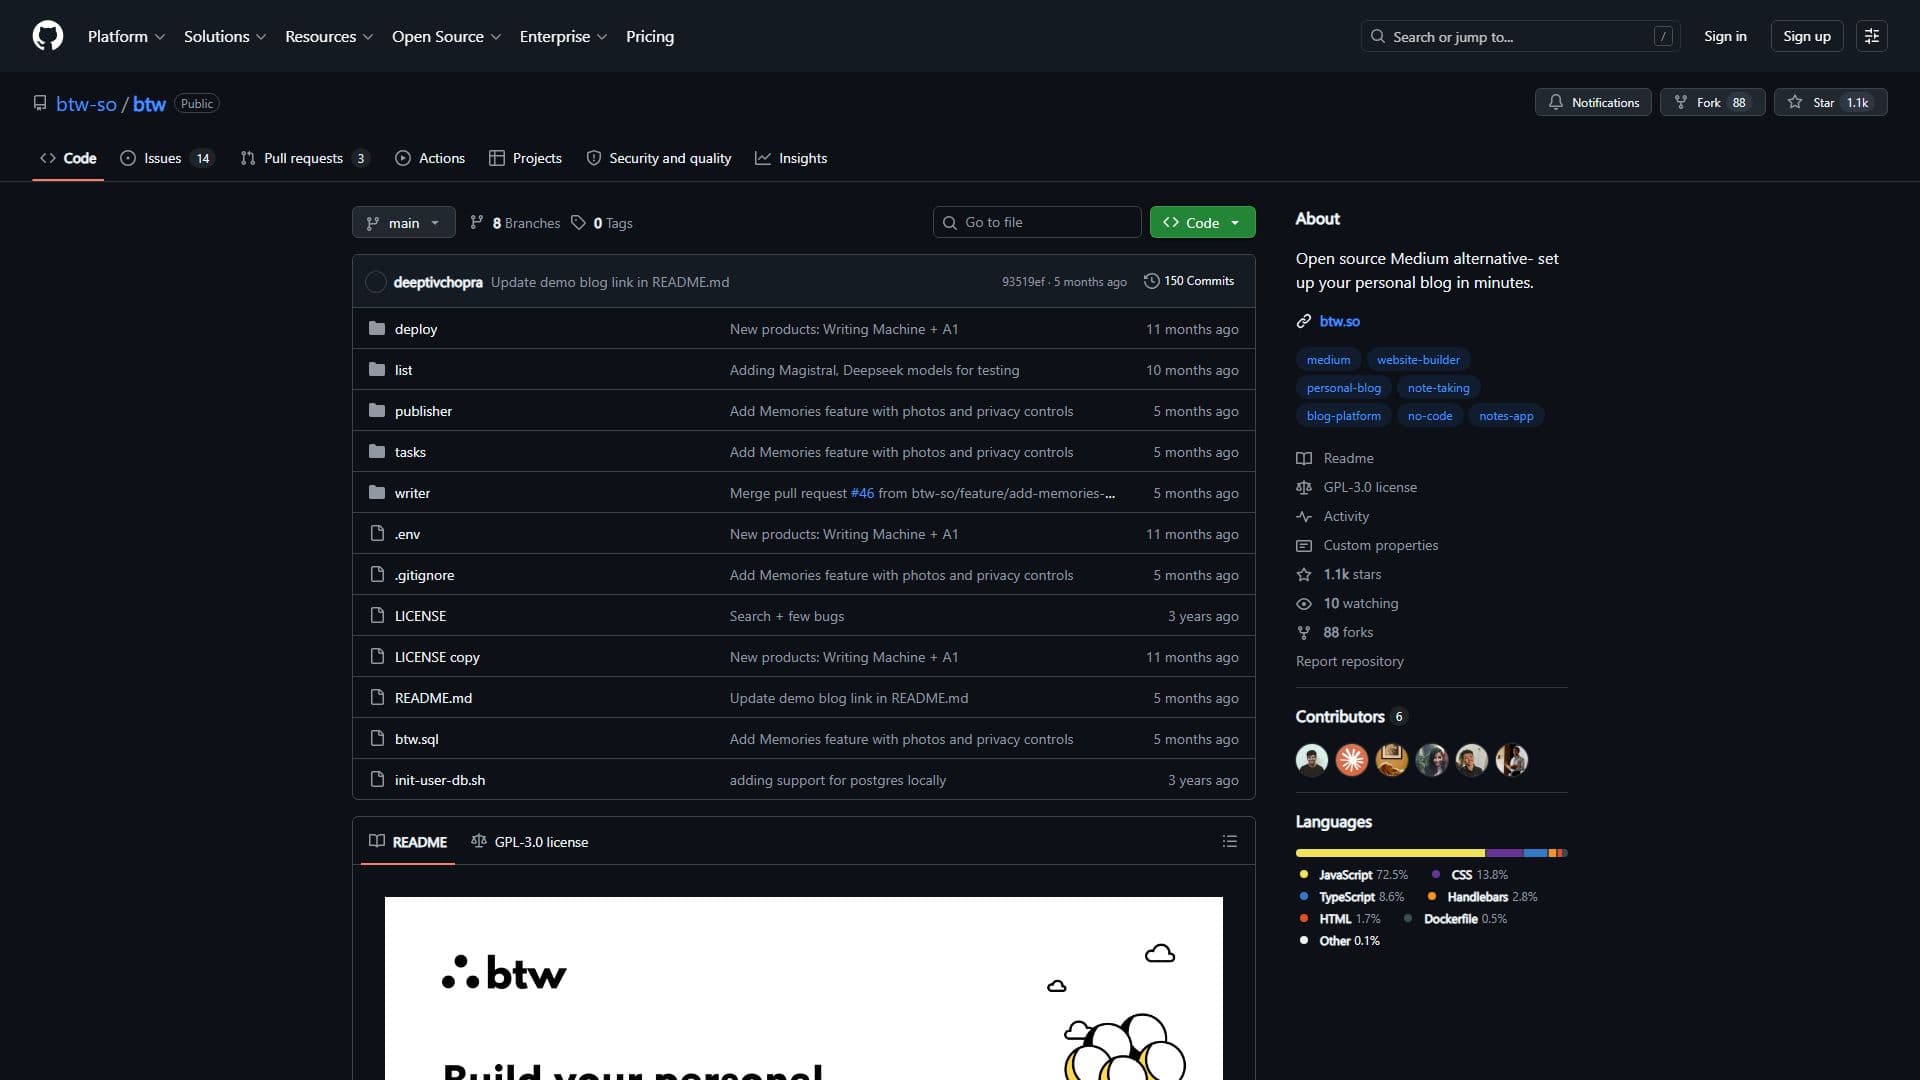Click the JavaScript yellow language bar segment

tap(1390, 853)
